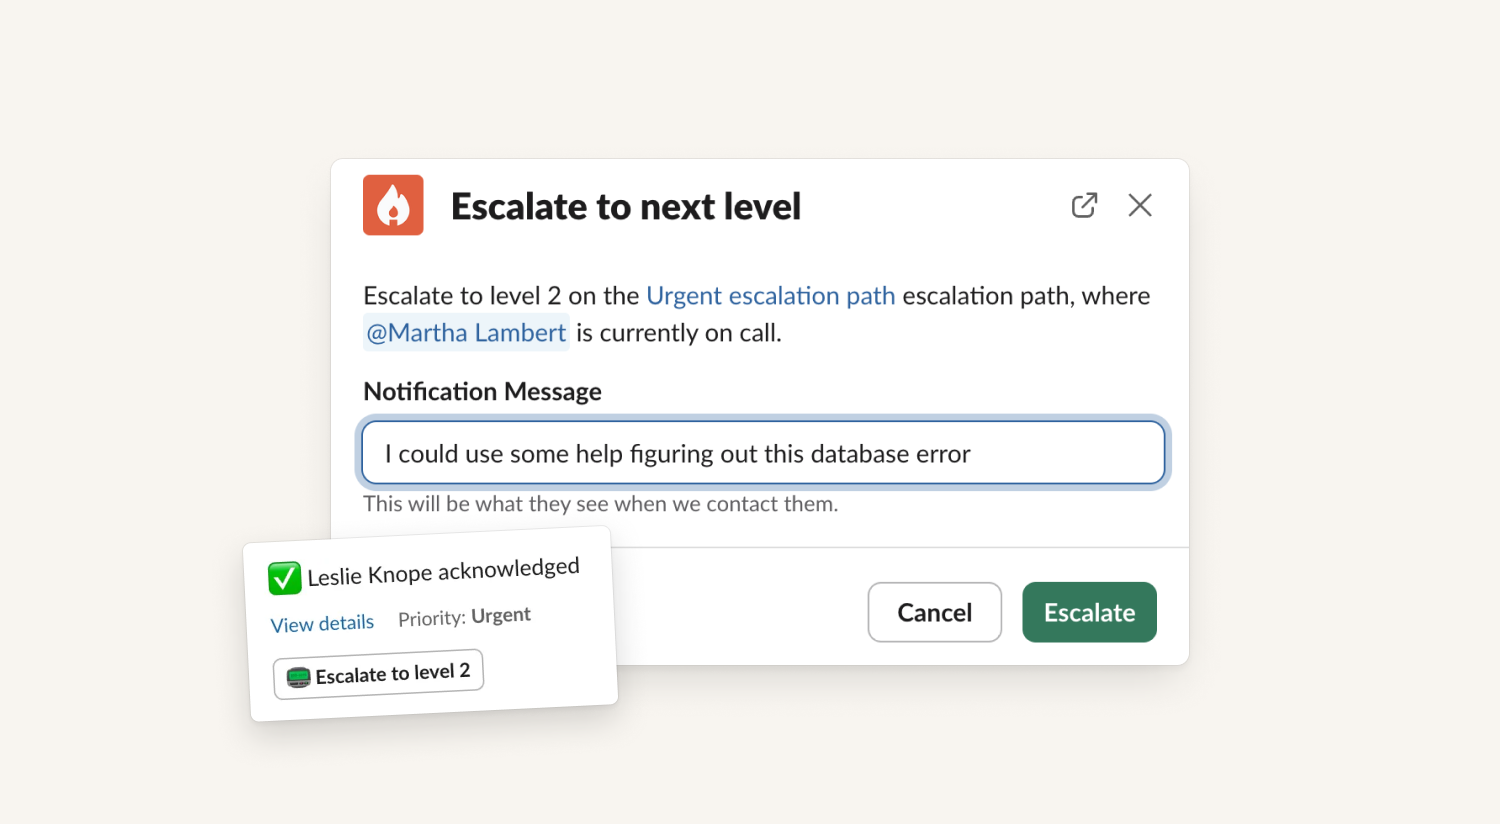Open View details on the alert card
Image resolution: width=1500 pixels, height=824 pixels.
[x=322, y=623]
